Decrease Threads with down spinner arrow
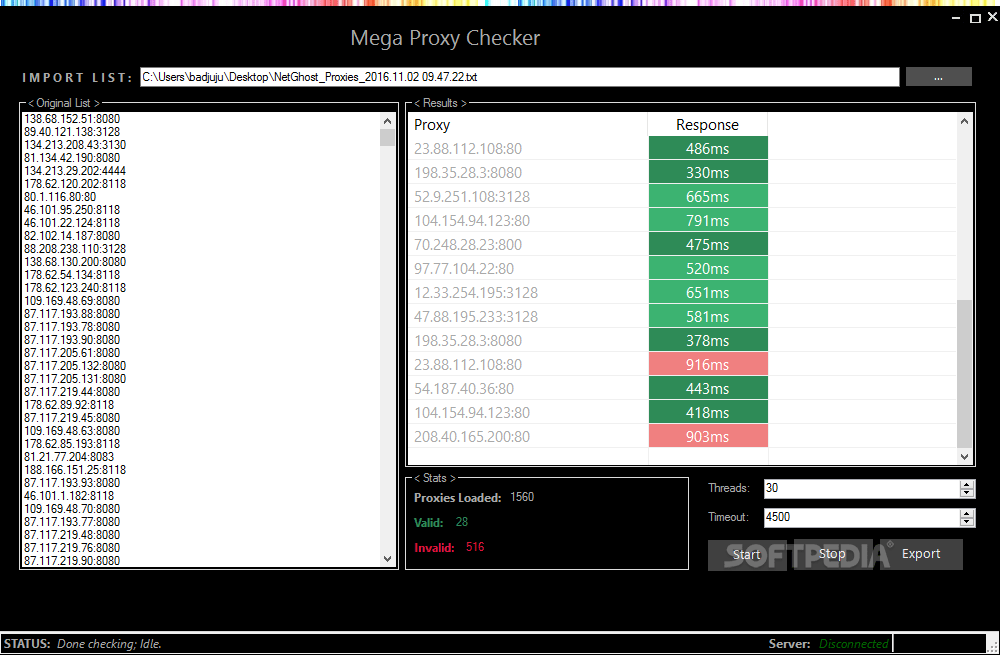This screenshot has width=1000, height=655. 967,493
